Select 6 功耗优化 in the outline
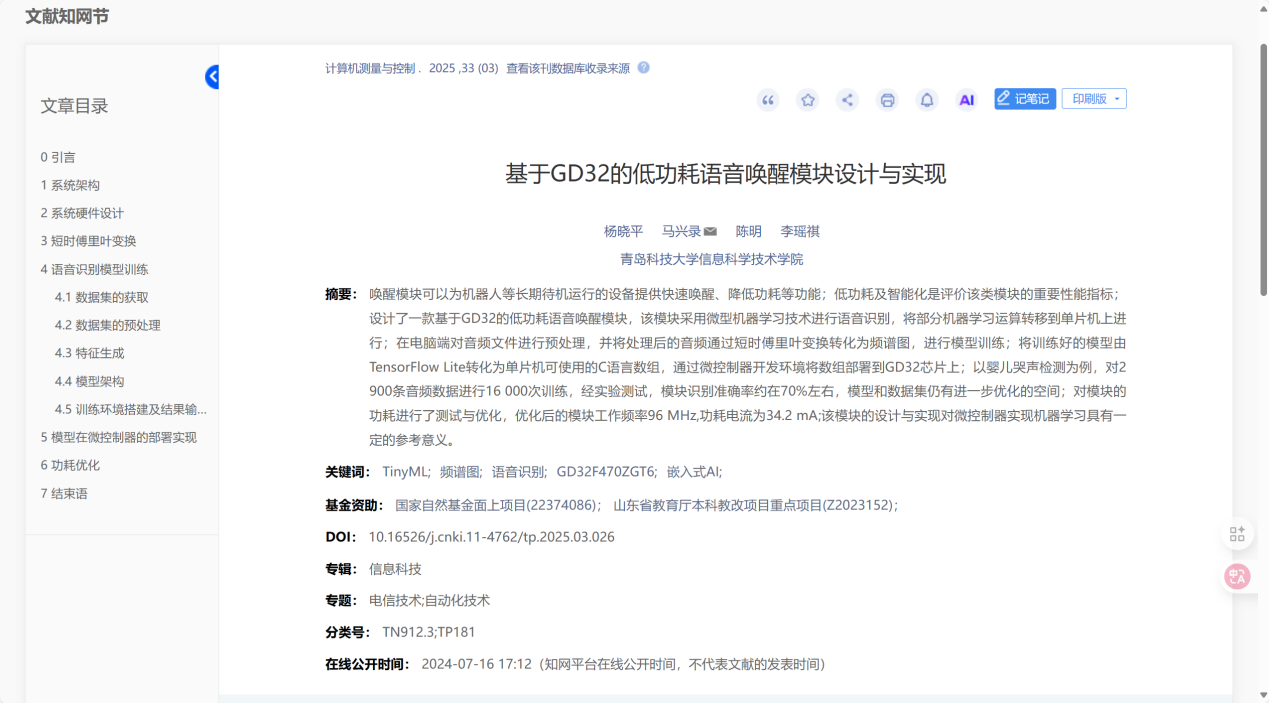 (70, 465)
